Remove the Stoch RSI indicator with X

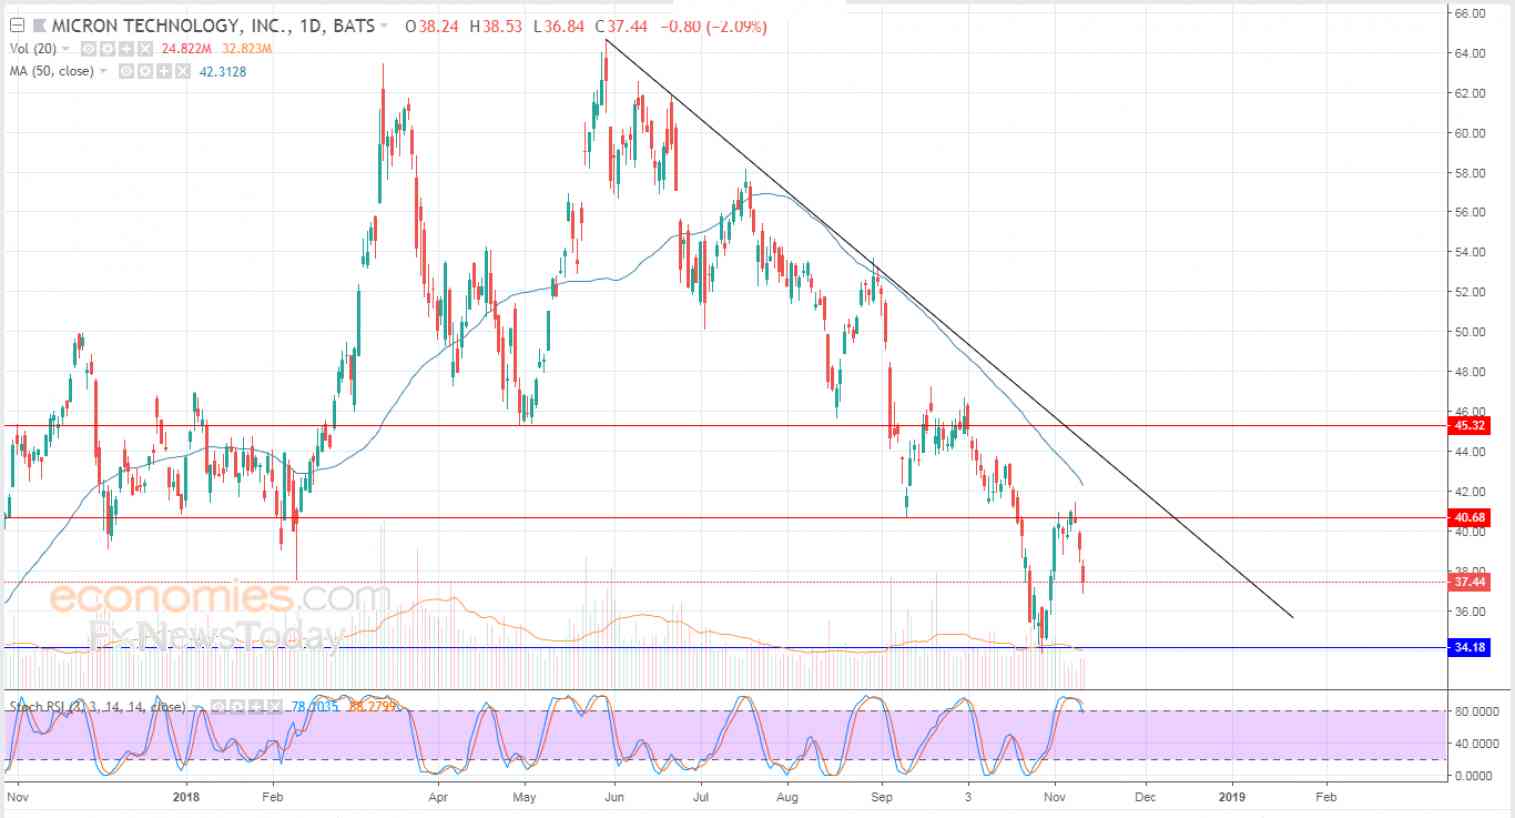(x=275, y=707)
